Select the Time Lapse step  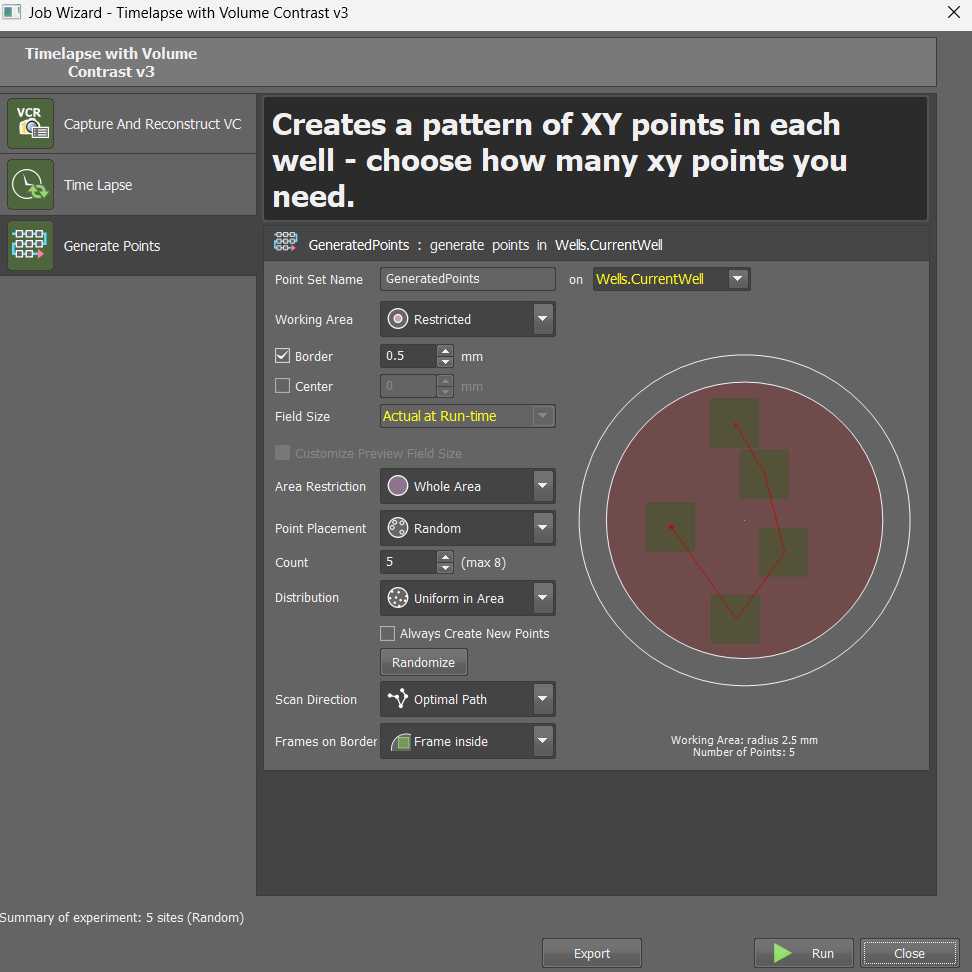pos(98,185)
